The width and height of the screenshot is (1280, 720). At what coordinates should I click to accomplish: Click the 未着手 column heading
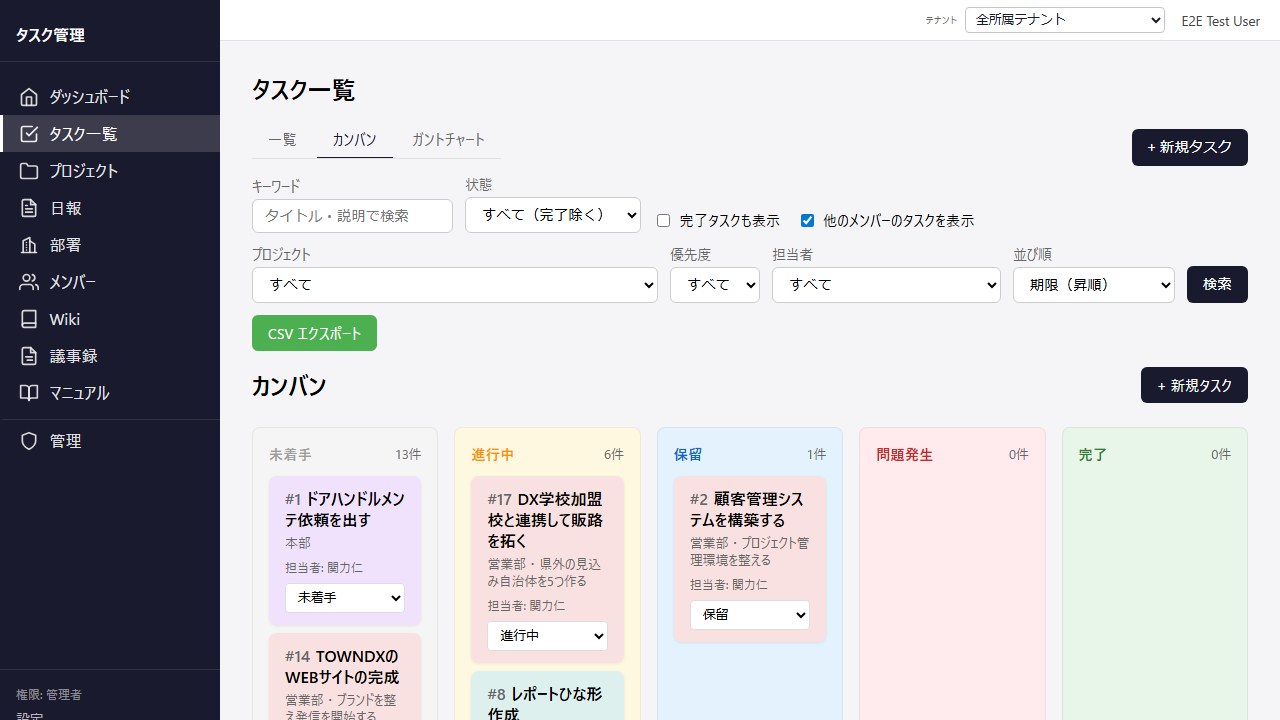point(290,455)
